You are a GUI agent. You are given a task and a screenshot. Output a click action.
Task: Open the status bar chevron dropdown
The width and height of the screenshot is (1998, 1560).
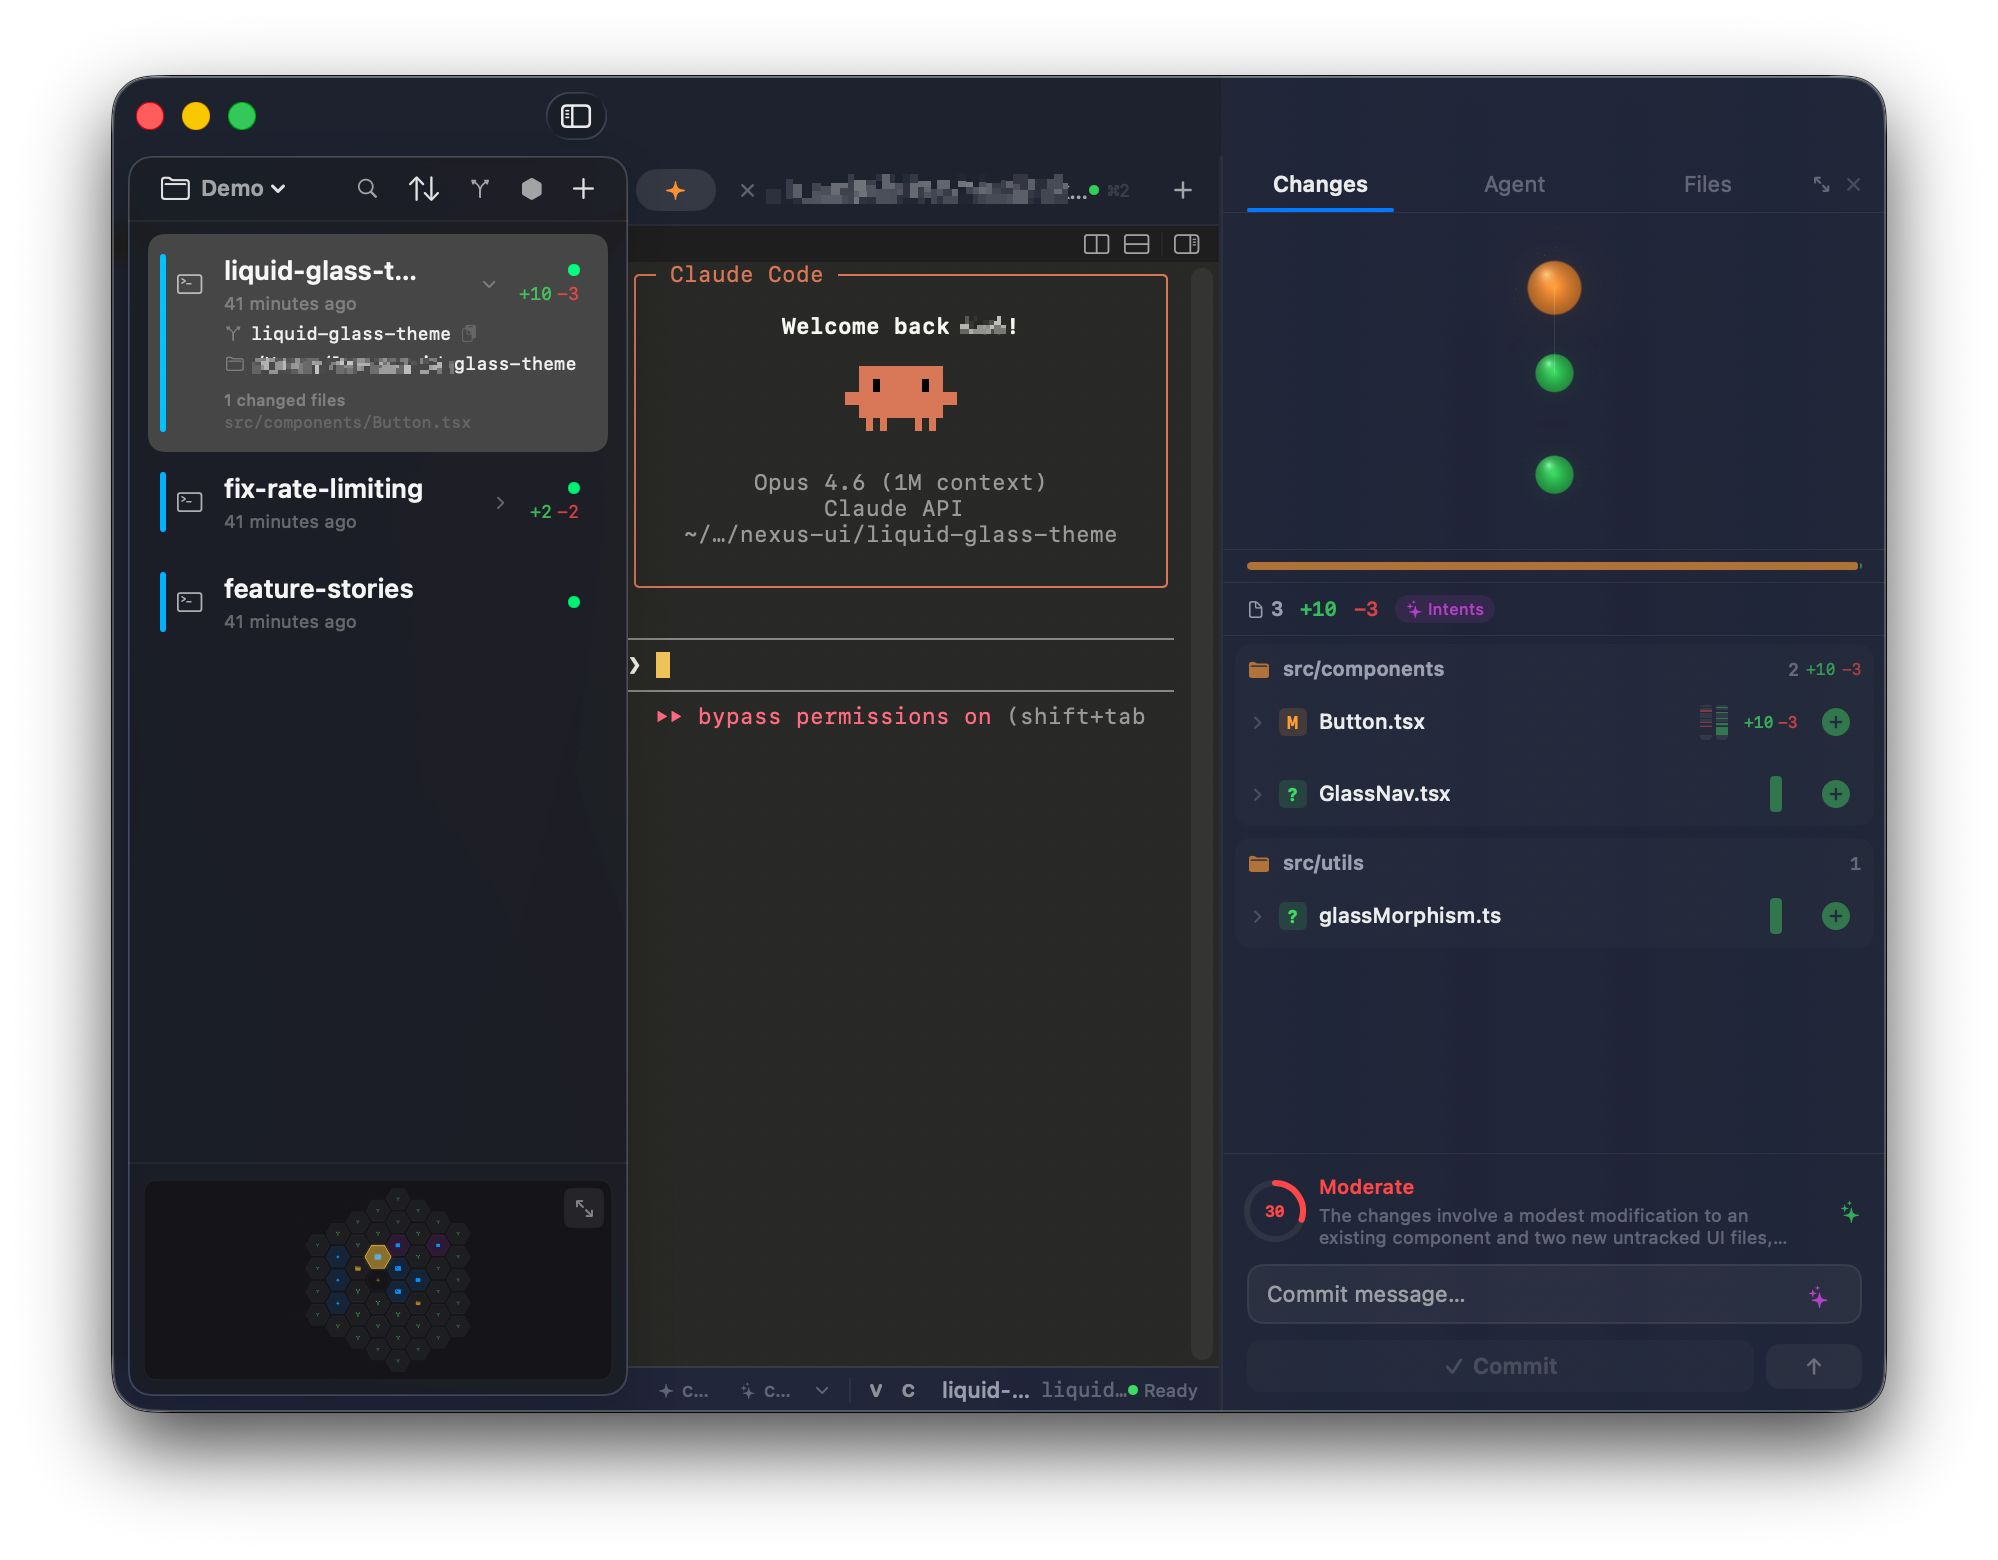pos(822,1391)
